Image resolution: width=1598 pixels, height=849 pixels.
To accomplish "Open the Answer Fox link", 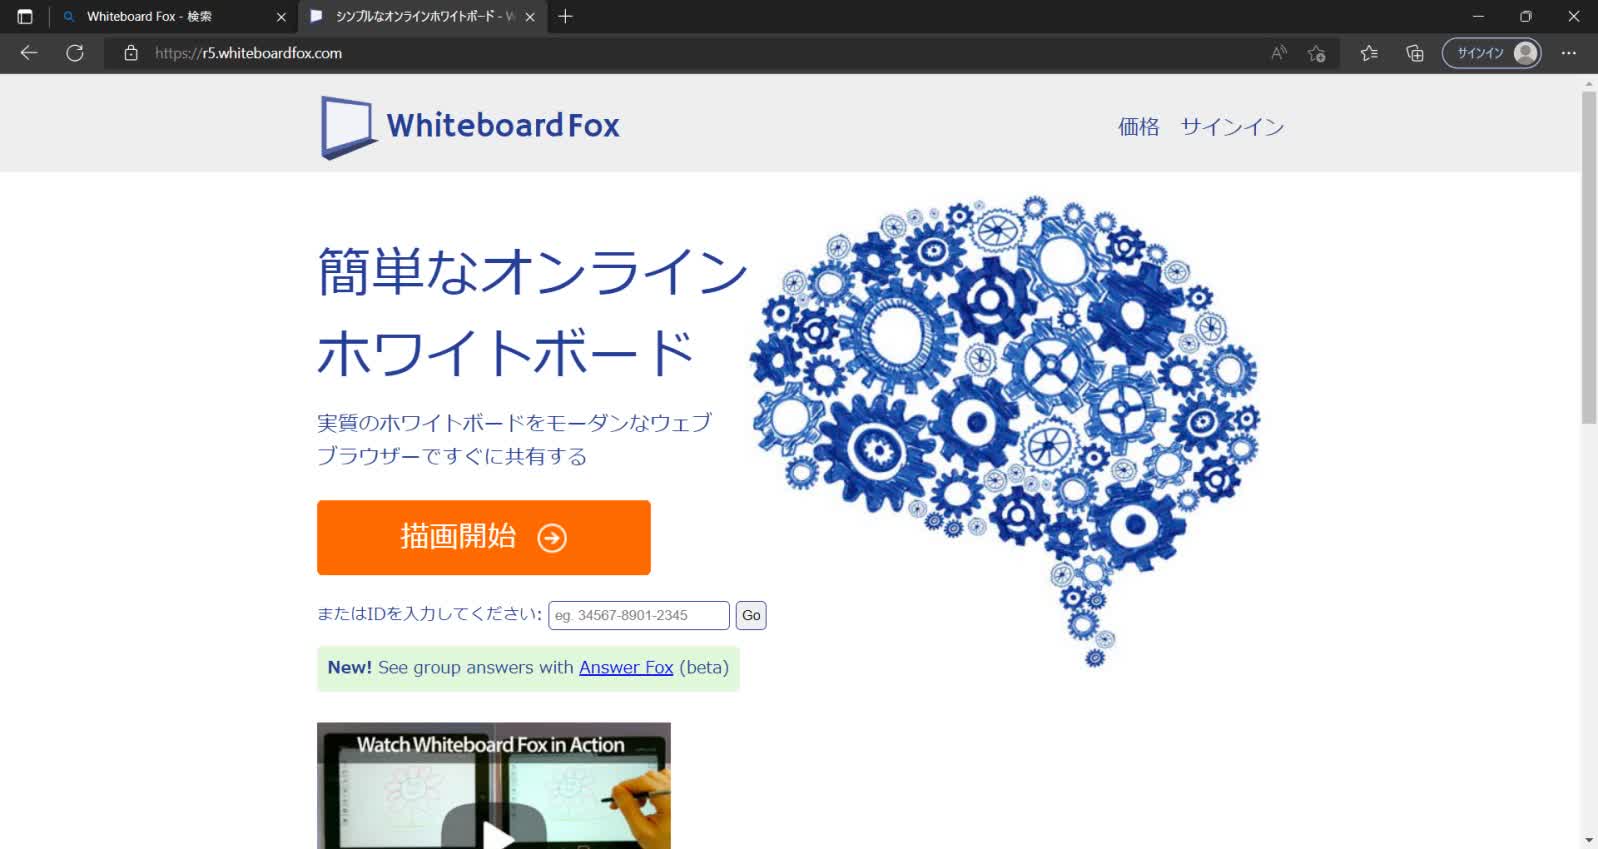I will pos(626,667).
